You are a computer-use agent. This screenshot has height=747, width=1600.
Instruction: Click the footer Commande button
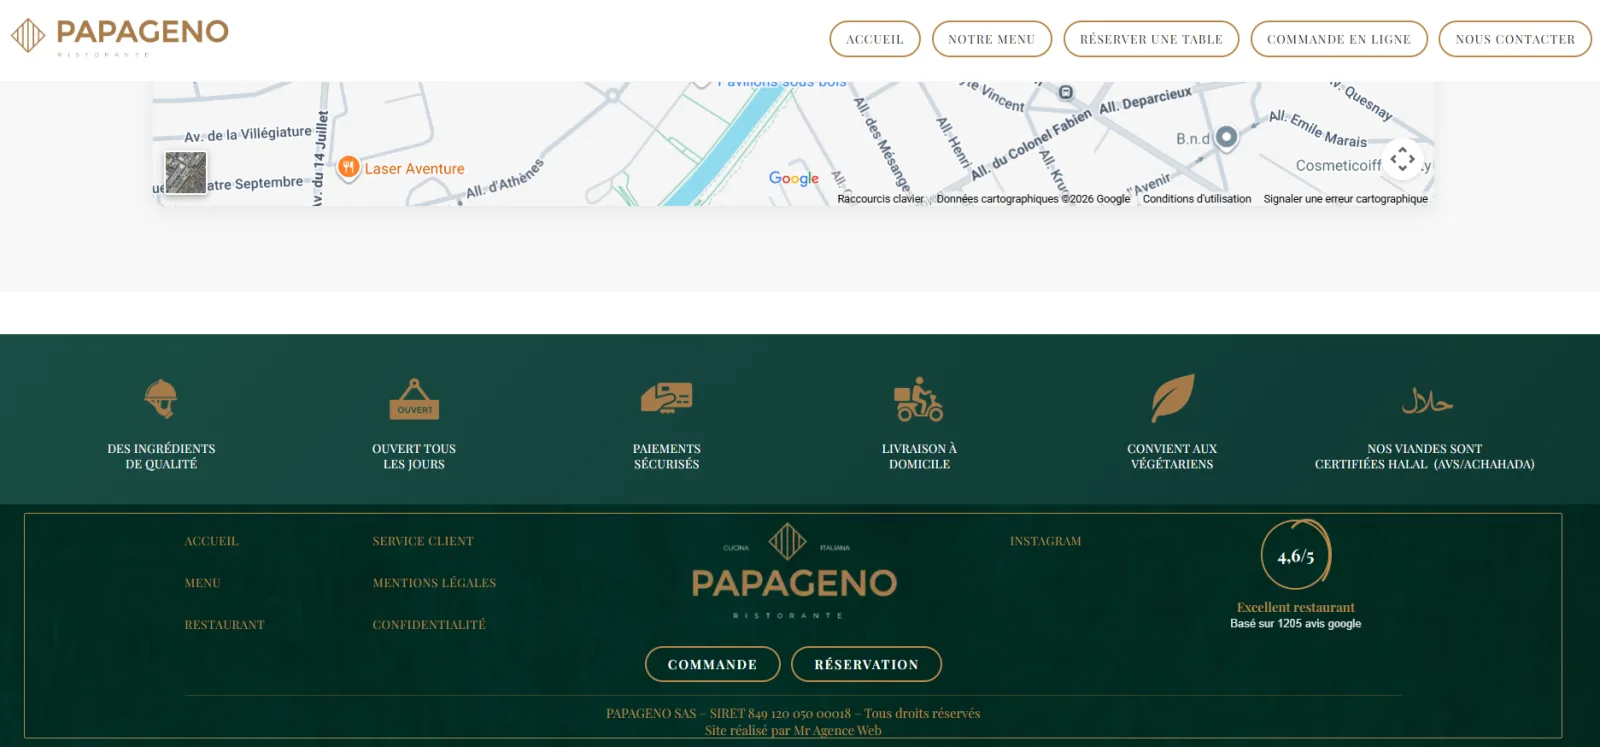tap(712, 664)
